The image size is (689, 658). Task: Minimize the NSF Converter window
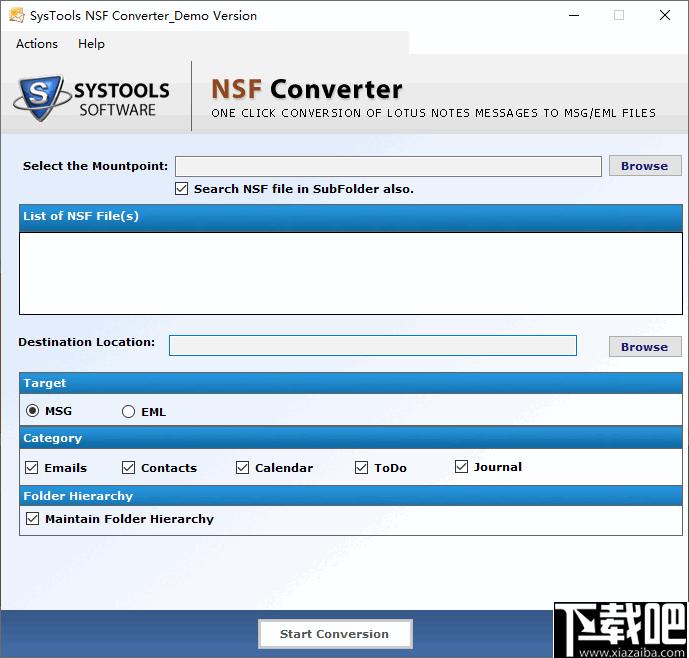(x=574, y=15)
